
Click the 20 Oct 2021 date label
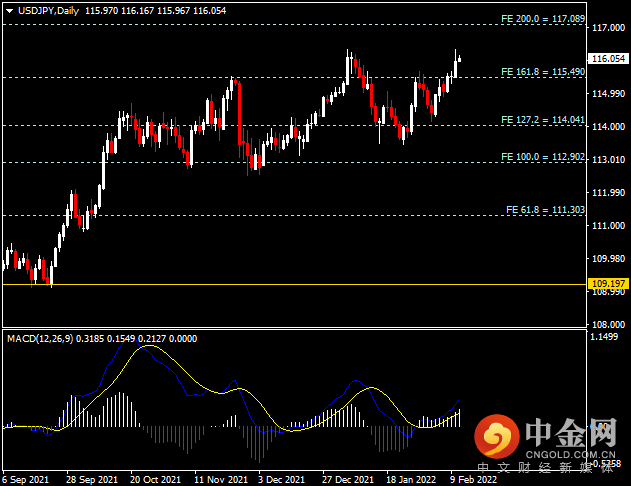click(x=153, y=479)
